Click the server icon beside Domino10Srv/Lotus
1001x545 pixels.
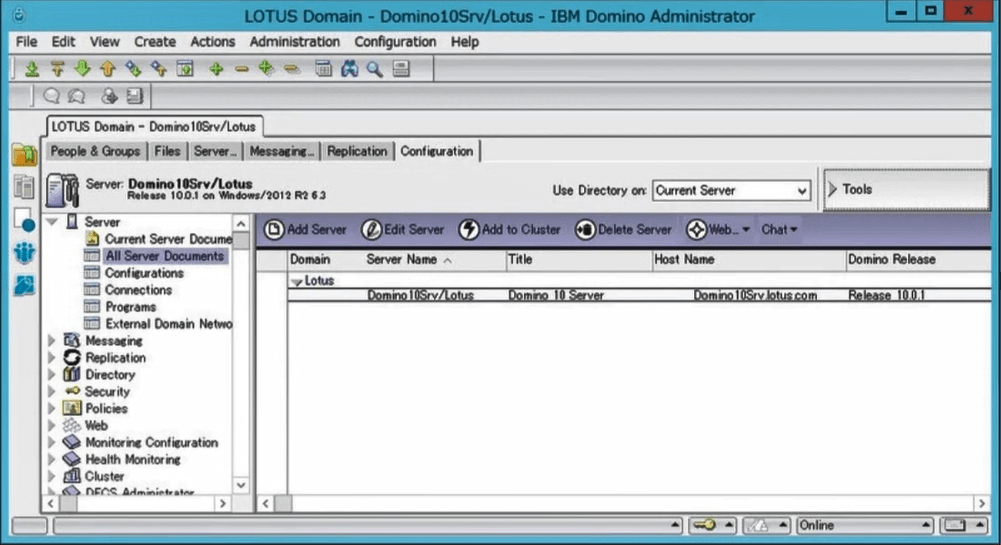[x=63, y=190]
